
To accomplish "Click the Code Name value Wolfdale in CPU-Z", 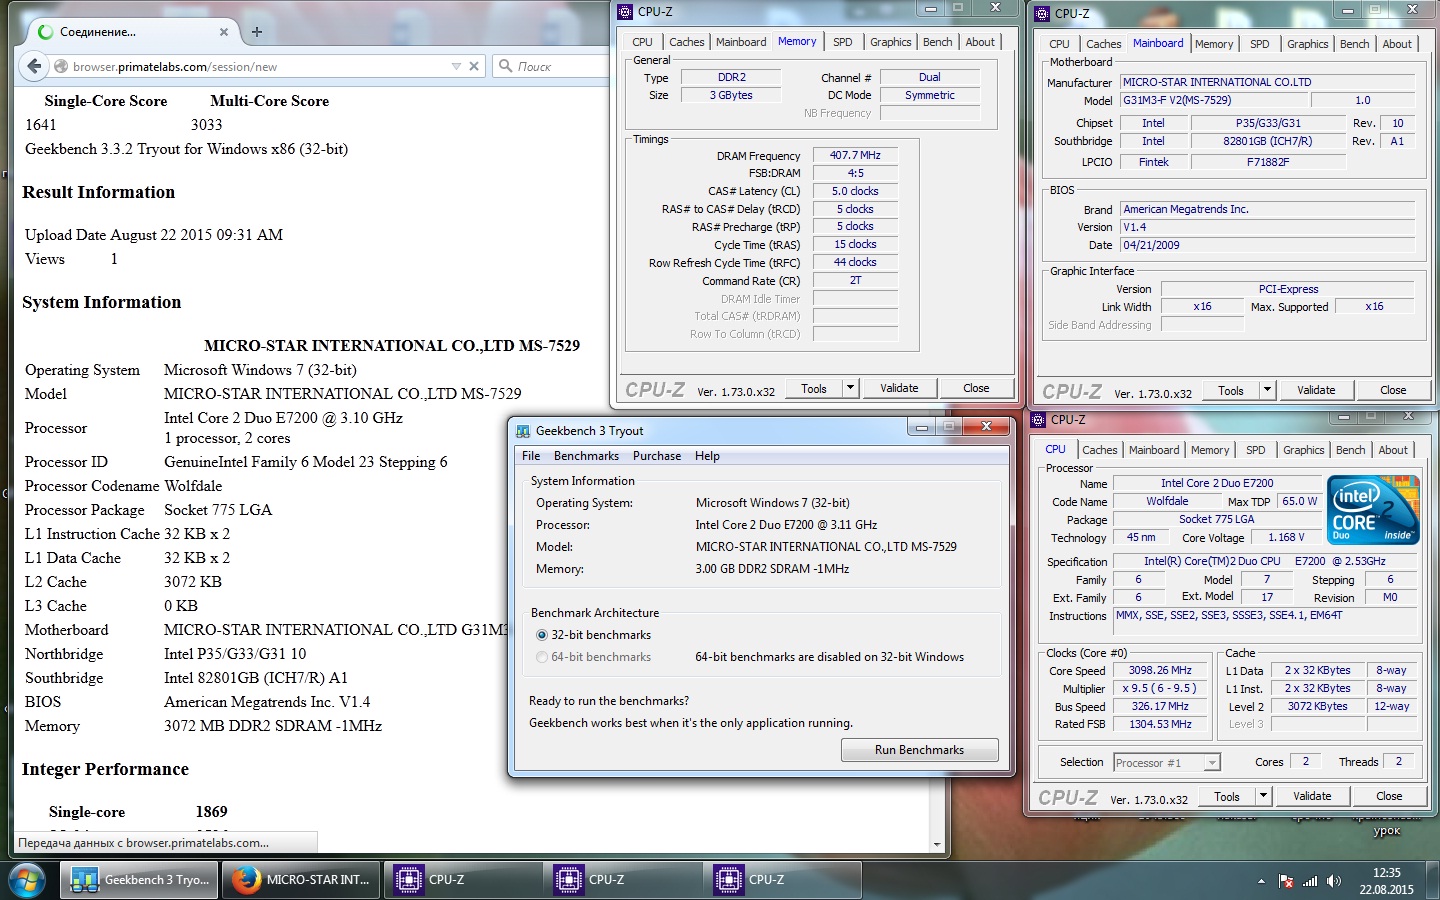I will click(1167, 501).
